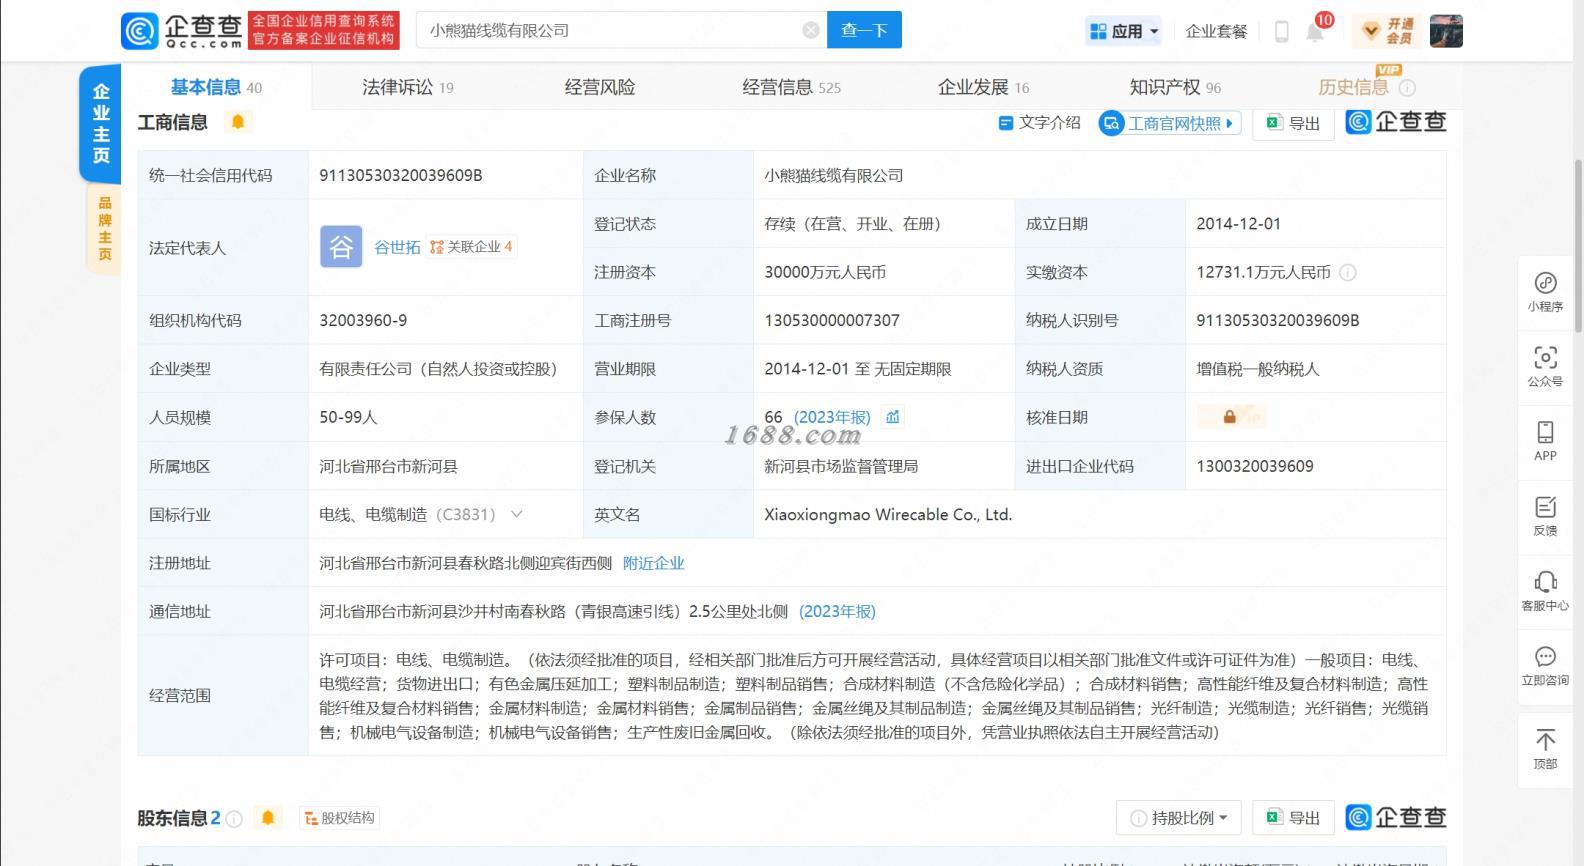1584x866 pixels.
Task: Switch to 基本信息 tab
Action: [216, 87]
